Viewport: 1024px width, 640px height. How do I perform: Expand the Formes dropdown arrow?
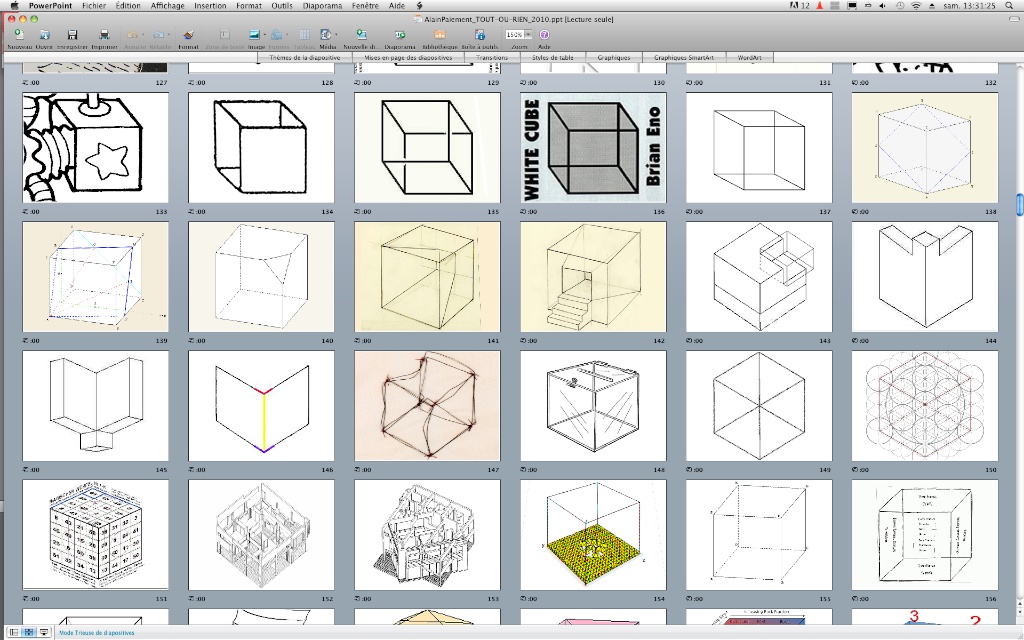coord(287,35)
